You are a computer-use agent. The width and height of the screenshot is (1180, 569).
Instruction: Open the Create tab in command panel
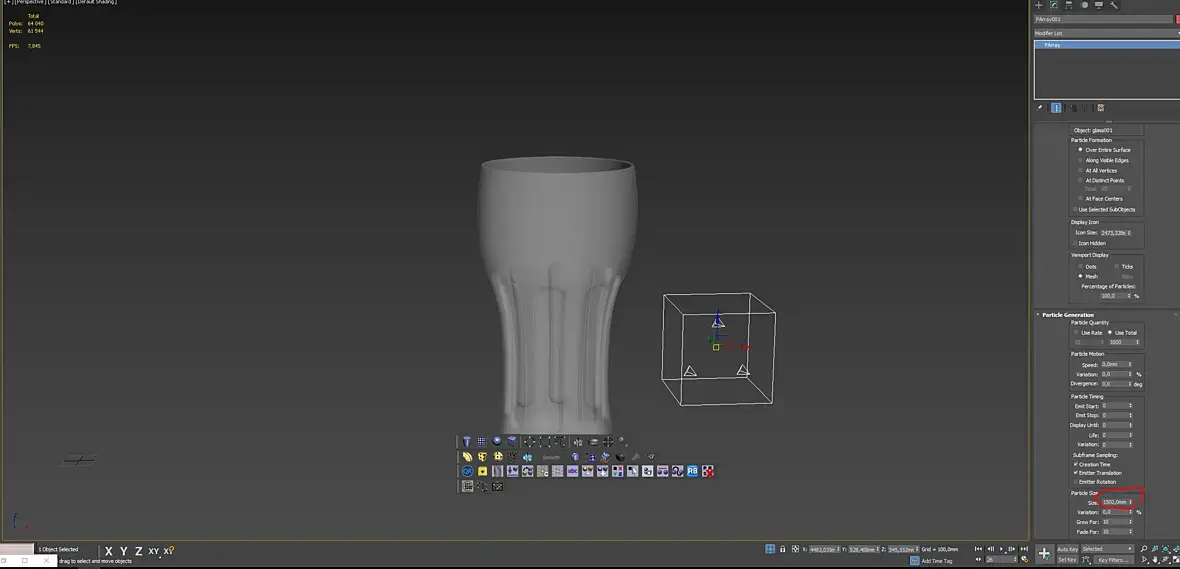1039,5
